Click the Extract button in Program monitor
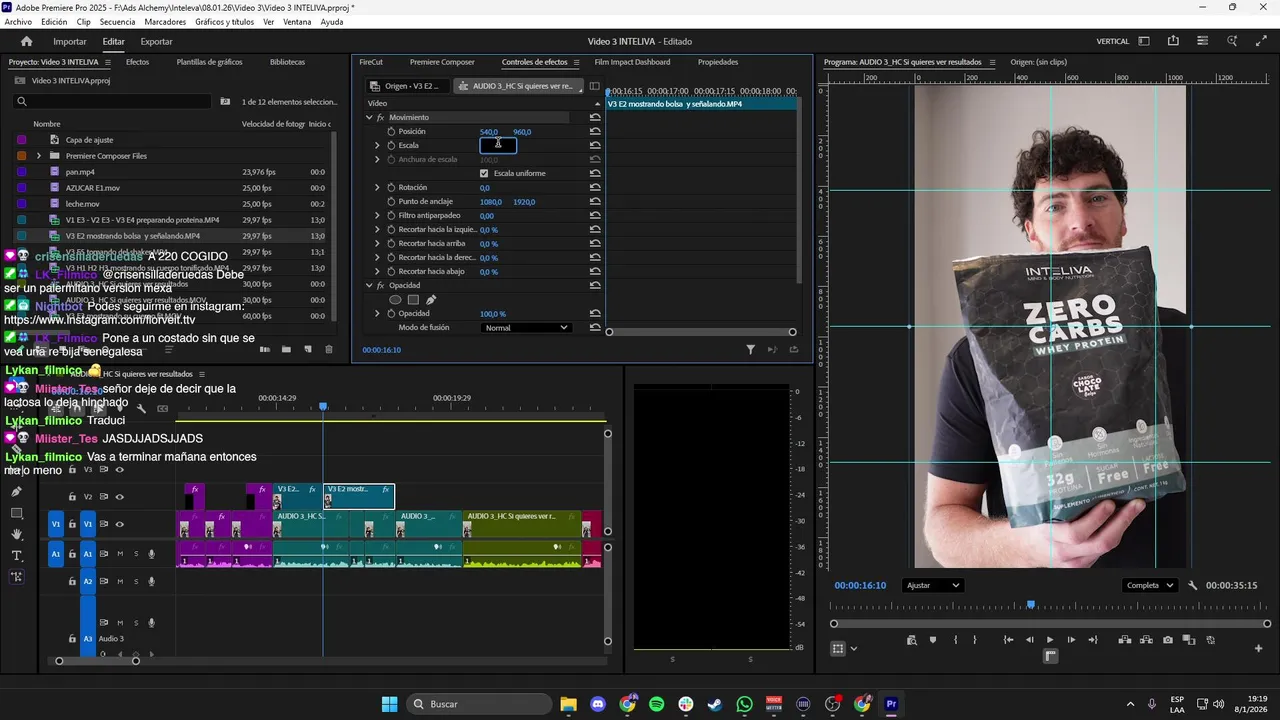 pyautogui.click(x=1146, y=640)
